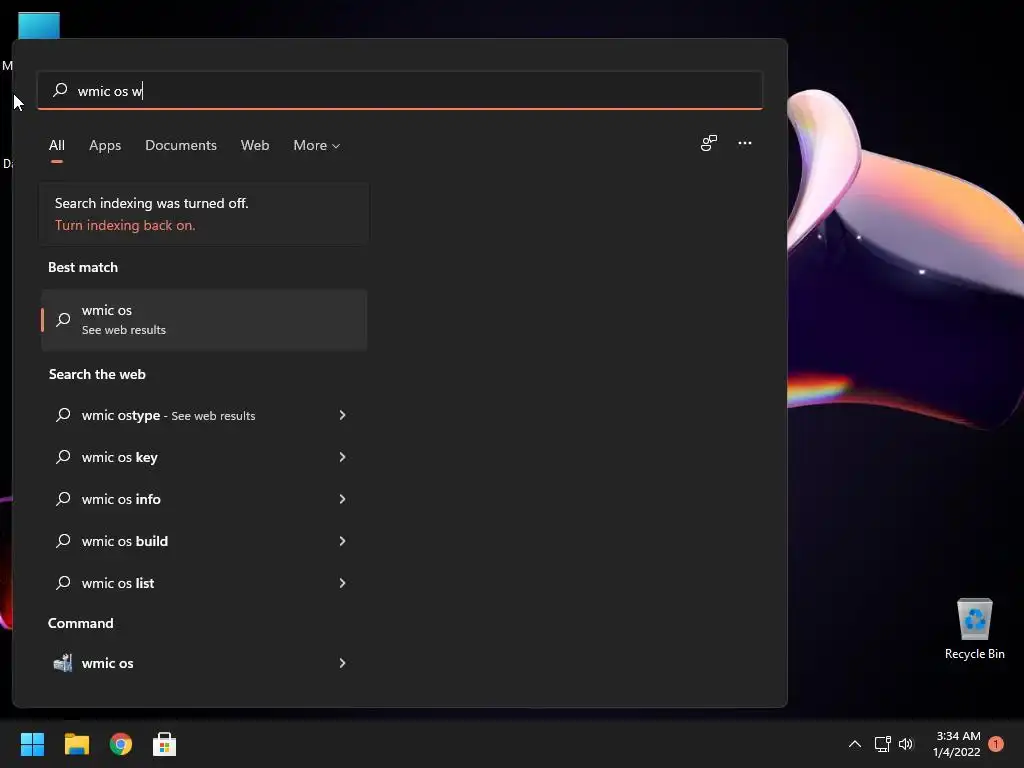Launch File Explorer from taskbar
Image resolution: width=1024 pixels, height=768 pixels.
[x=76, y=744]
